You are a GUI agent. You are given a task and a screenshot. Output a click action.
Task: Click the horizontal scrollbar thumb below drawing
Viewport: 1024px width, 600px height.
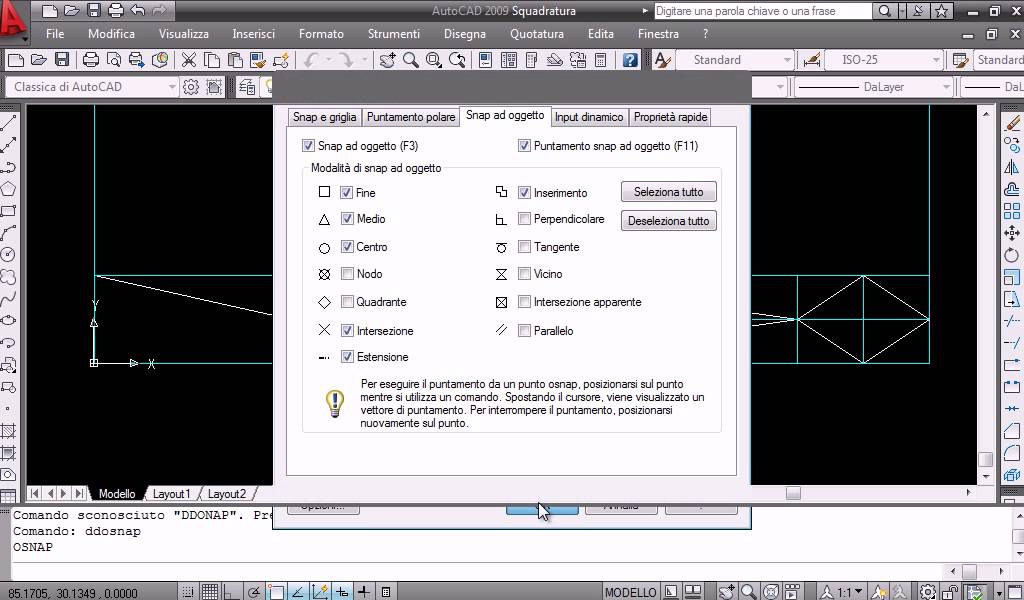click(x=793, y=494)
